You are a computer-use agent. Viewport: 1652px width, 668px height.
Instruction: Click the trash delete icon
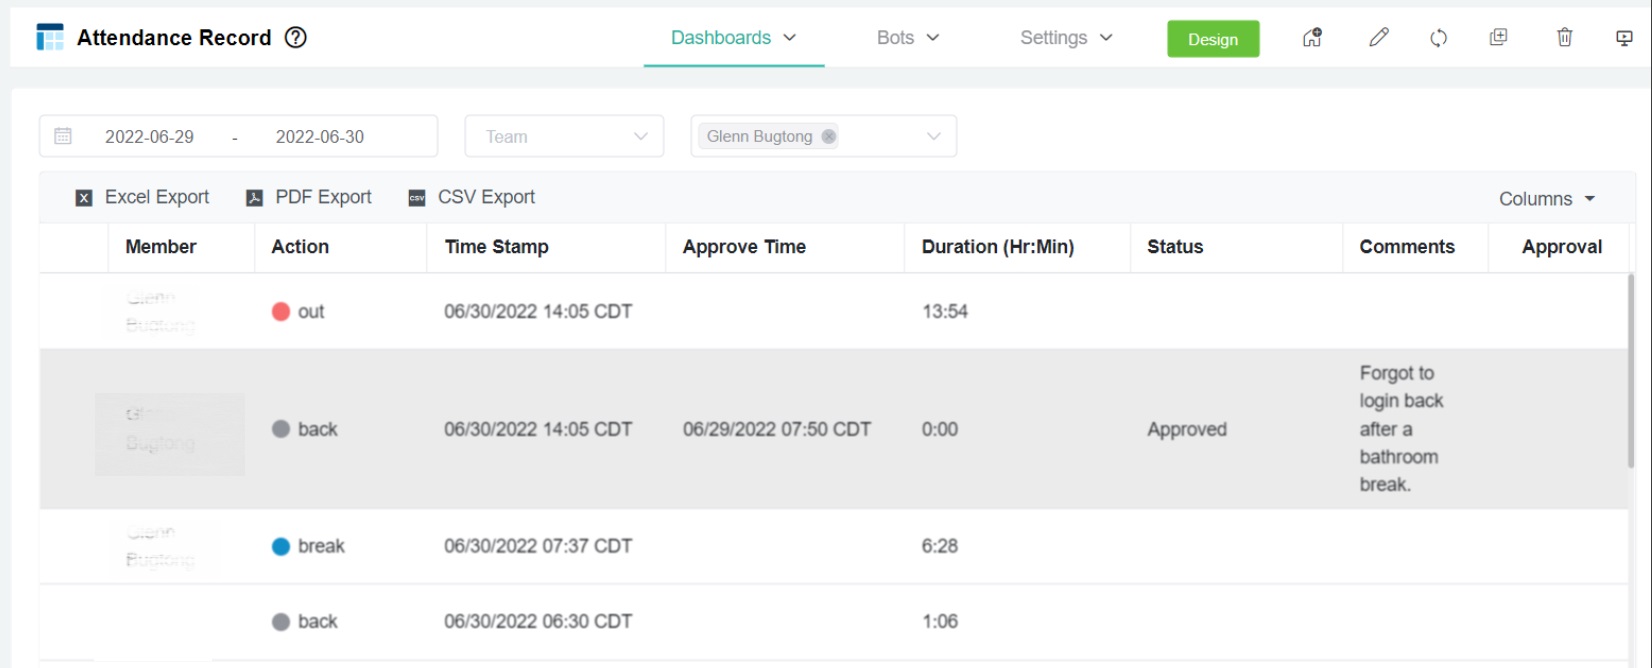coord(1564,38)
